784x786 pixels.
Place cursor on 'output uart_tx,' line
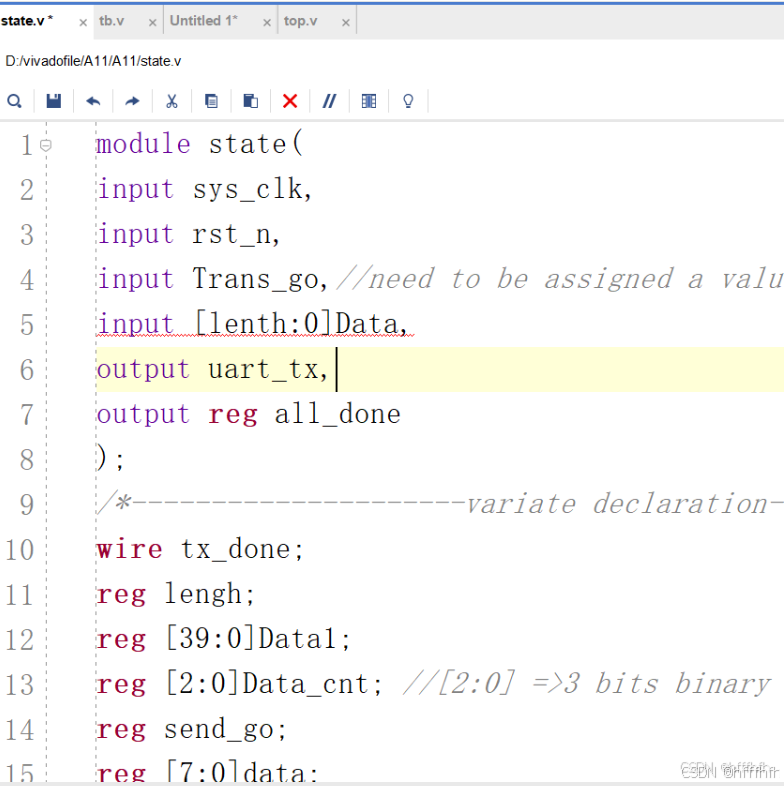[x=212, y=369]
